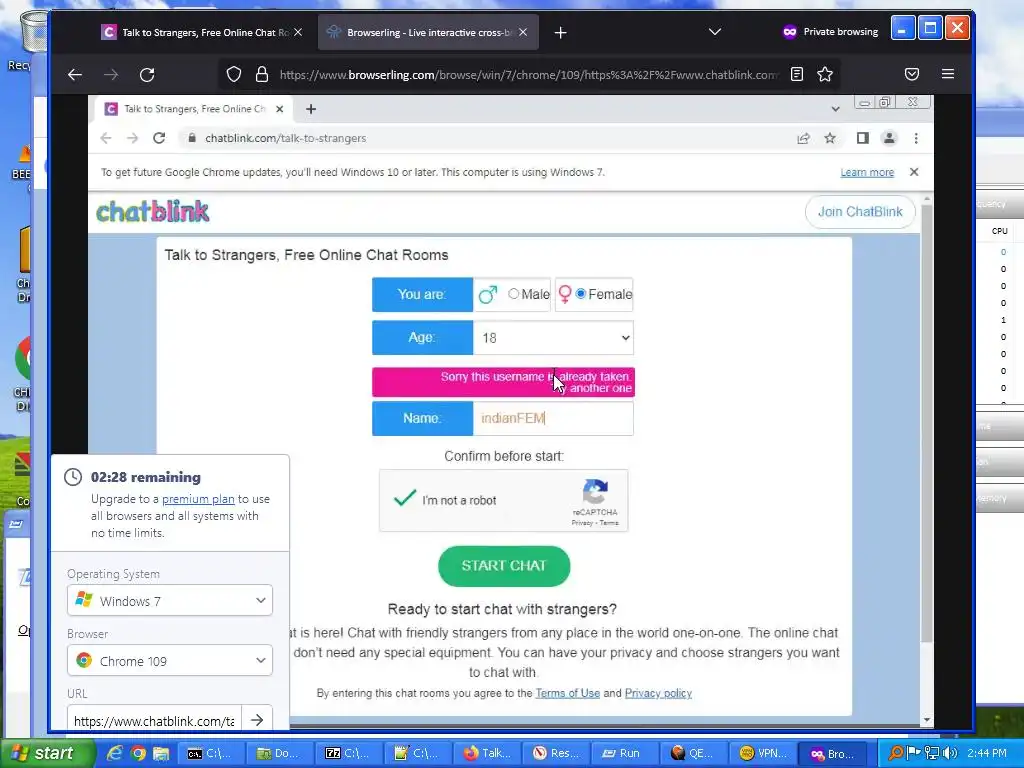The image size is (1024, 768).
Task: Close the Talk to Strangers Firefox tab
Action: pyautogui.click(x=298, y=32)
